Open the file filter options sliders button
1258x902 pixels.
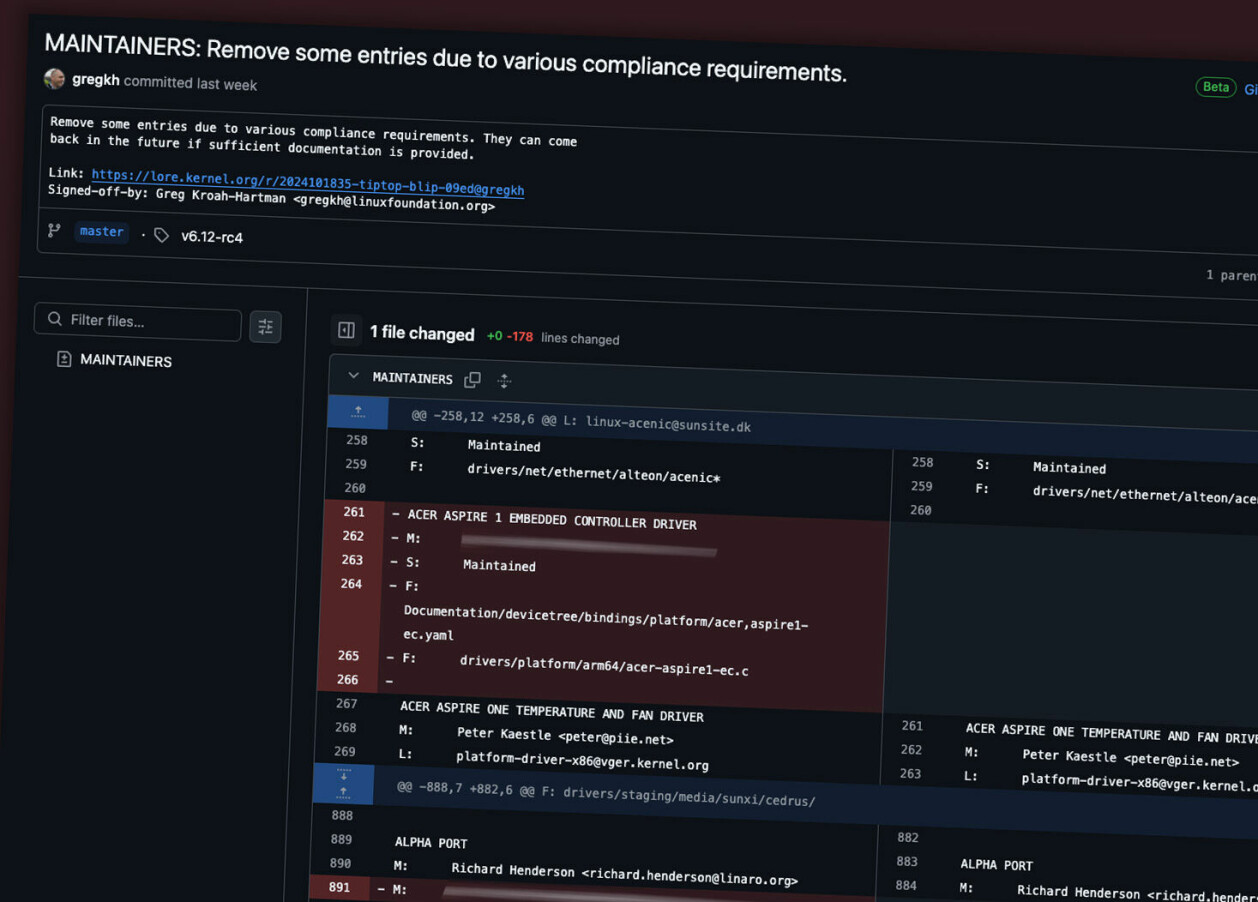pyautogui.click(x=265, y=327)
